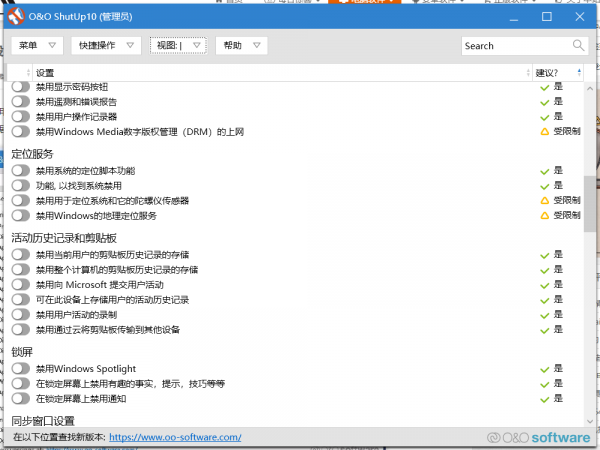Click the 锁屏 section heading

[x=22, y=352]
